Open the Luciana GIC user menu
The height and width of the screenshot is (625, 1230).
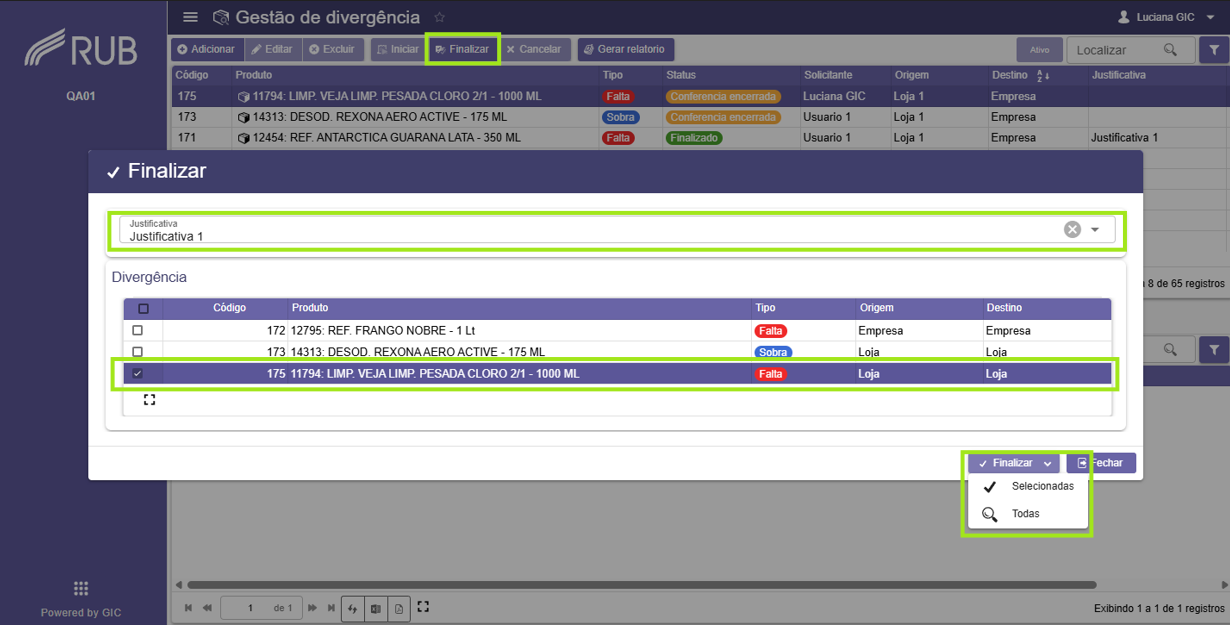(x=1166, y=17)
